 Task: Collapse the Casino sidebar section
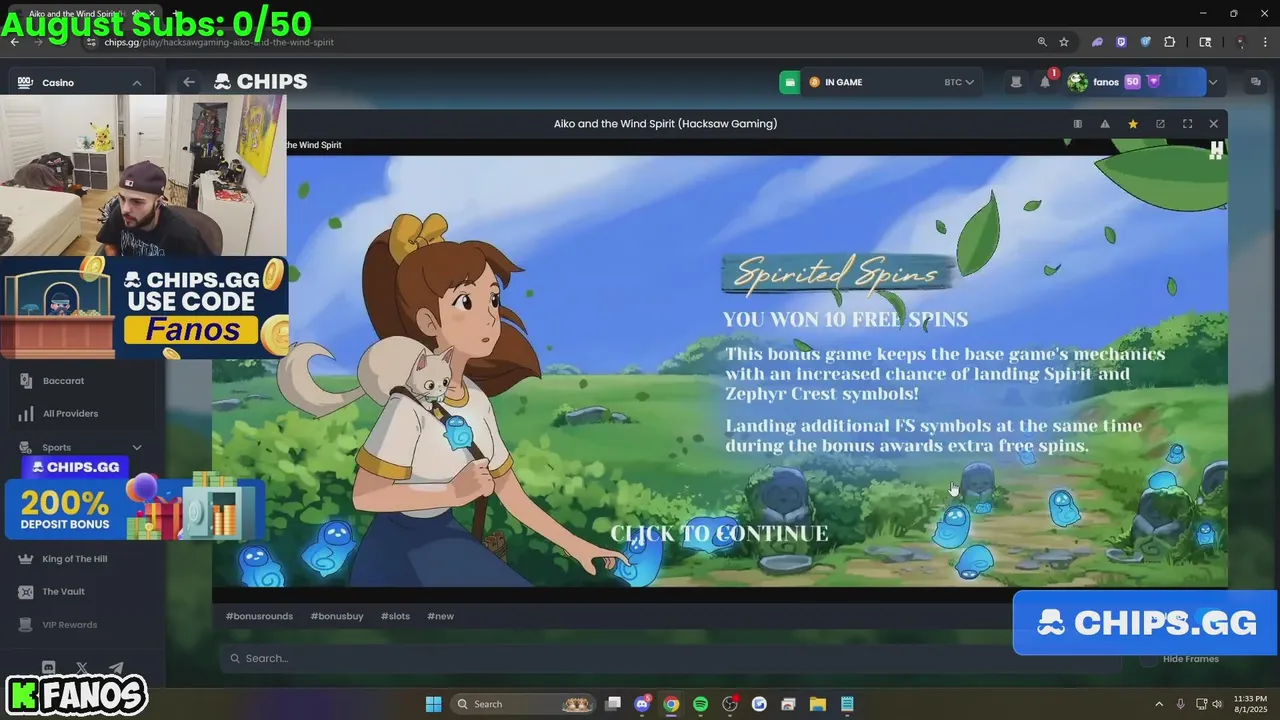coord(137,83)
